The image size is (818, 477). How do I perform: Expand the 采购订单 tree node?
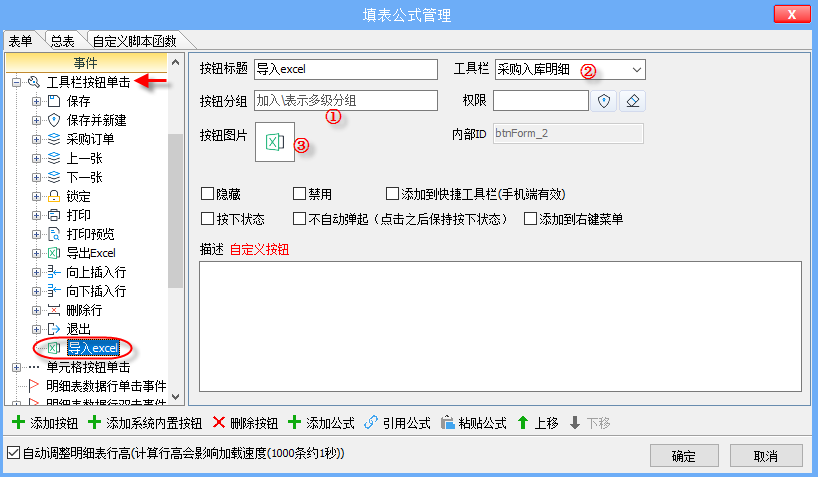(36, 139)
